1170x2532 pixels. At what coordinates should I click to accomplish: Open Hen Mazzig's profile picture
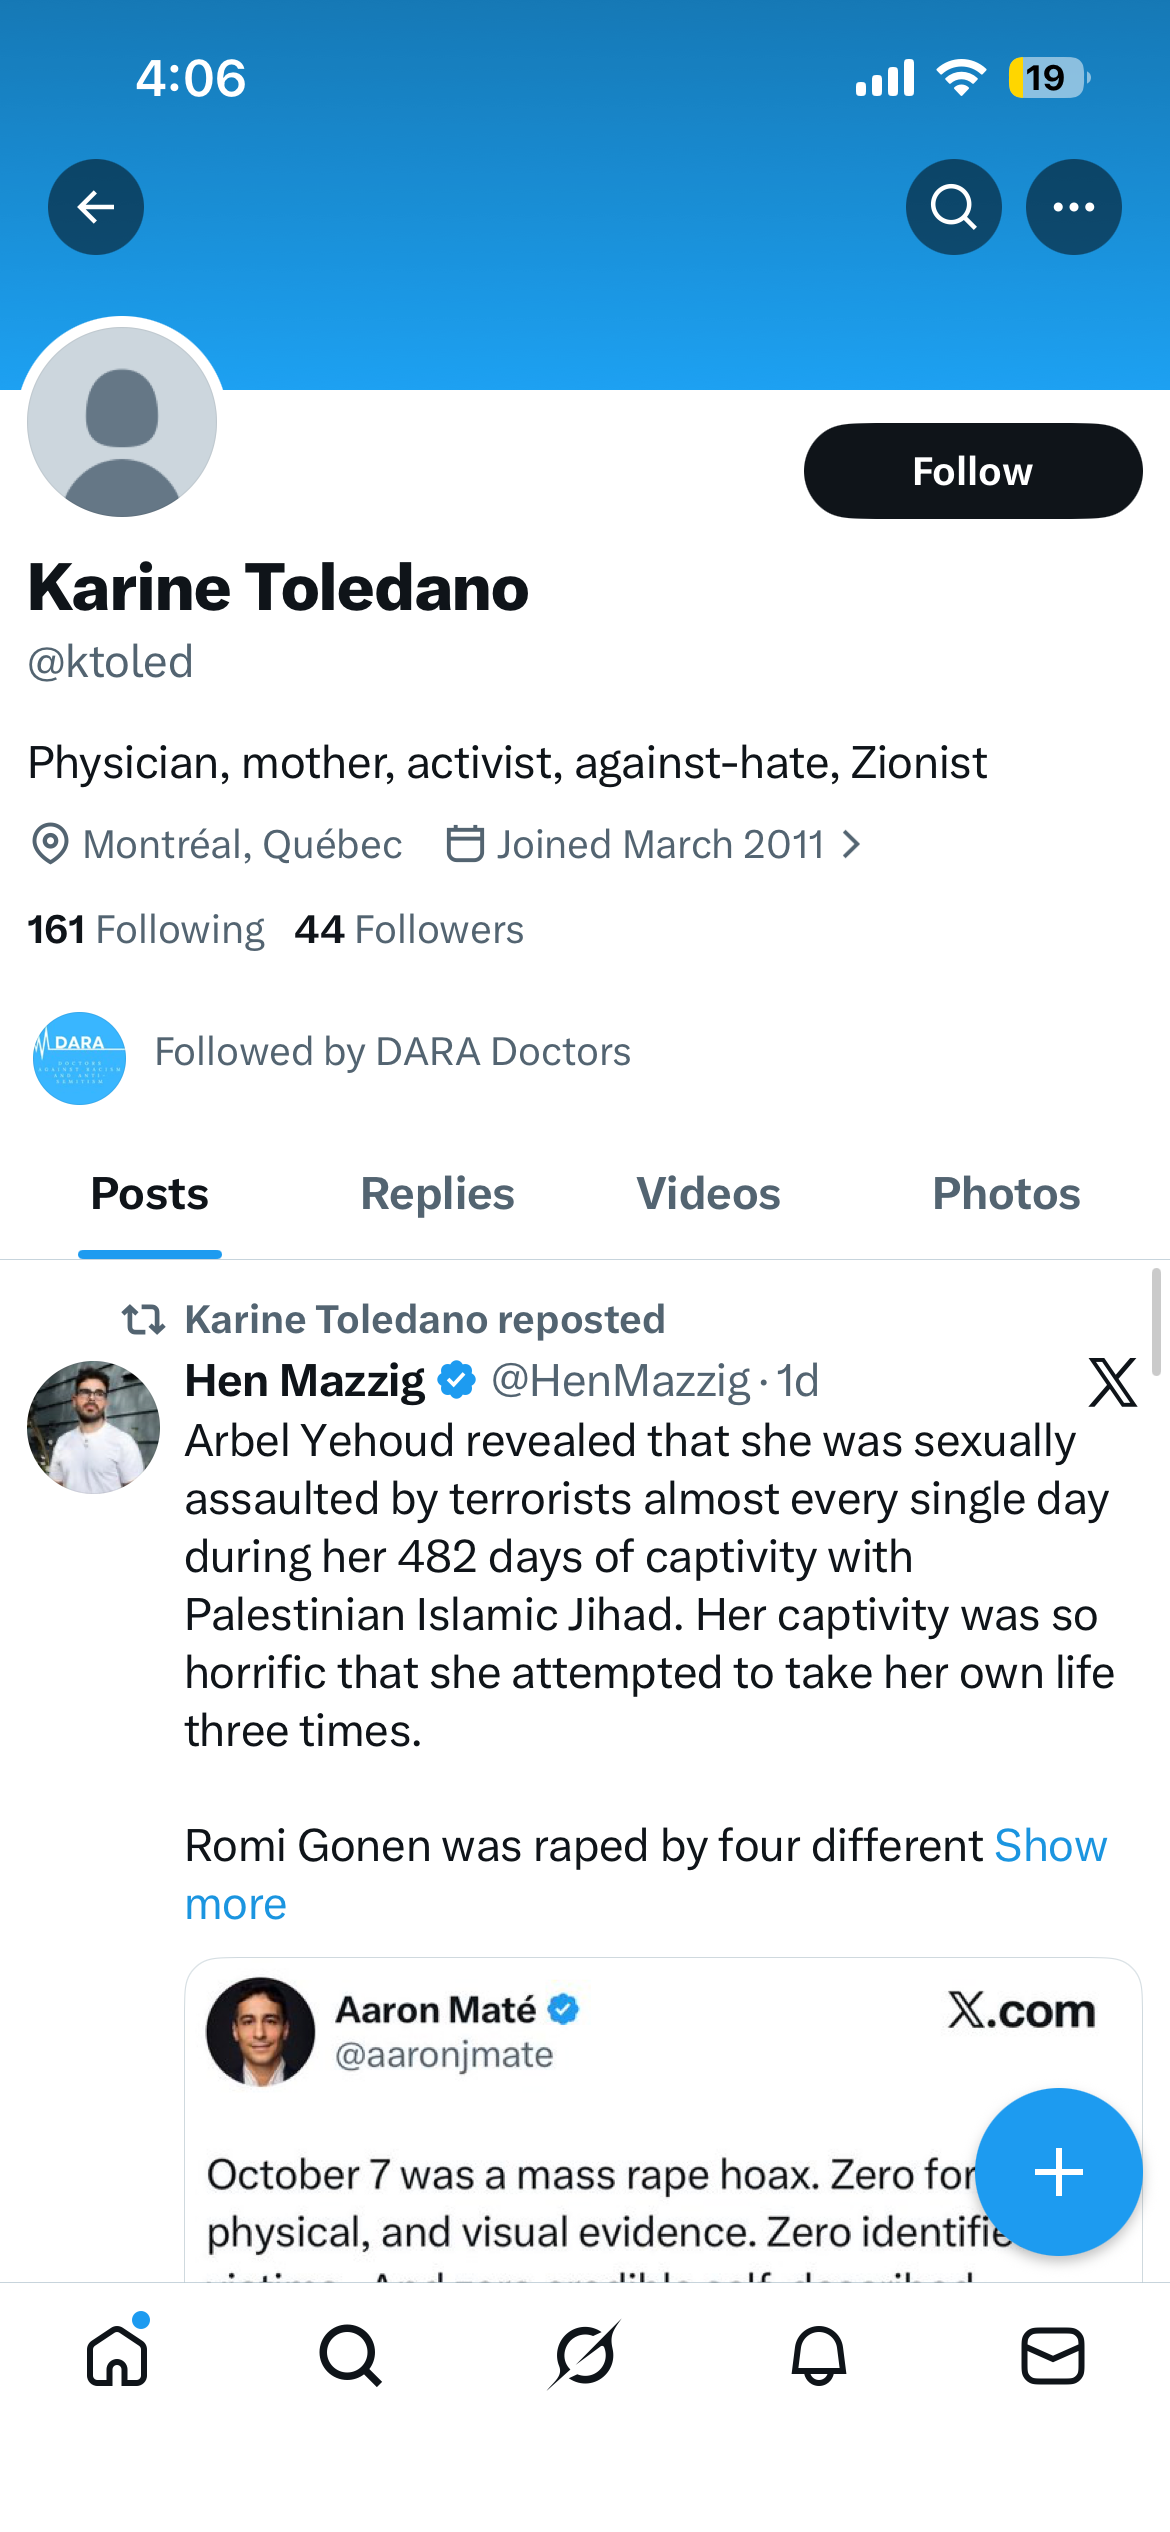pyautogui.click(x=93, y=1427)
